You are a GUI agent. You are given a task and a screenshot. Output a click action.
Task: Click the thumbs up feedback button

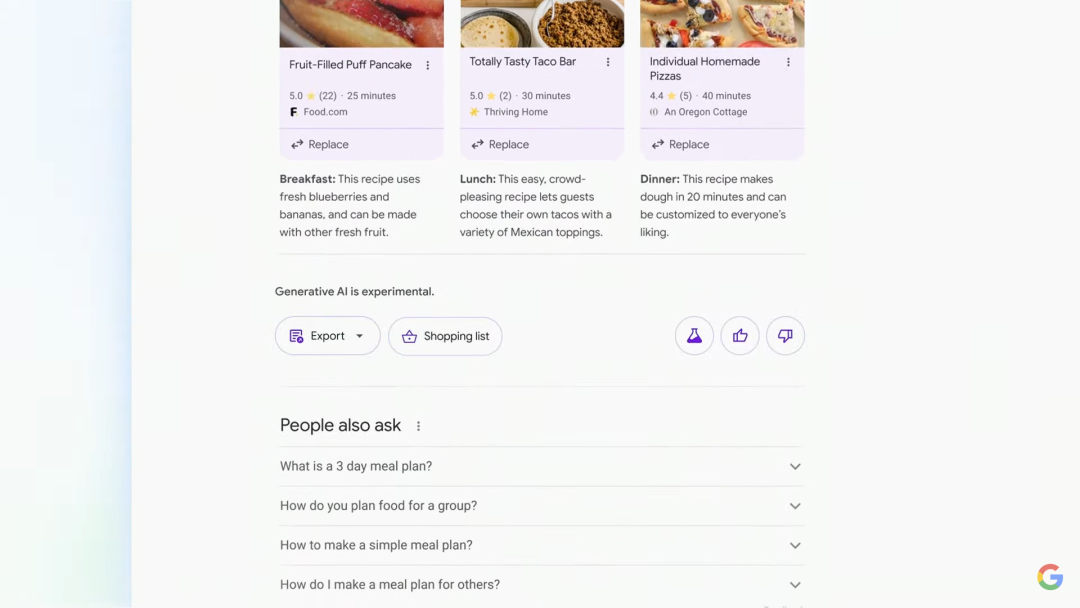pos(740,336)
